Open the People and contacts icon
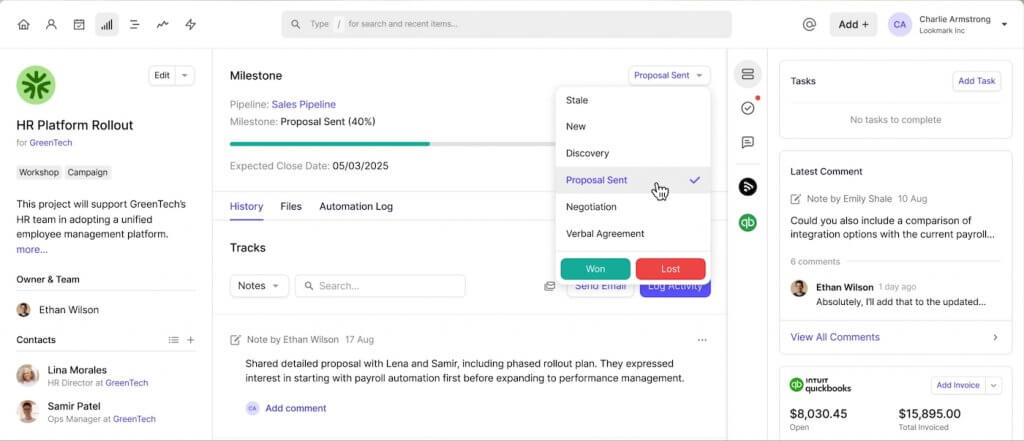The width and height of the screenshot is (1024, 441). pyautogui.click(x=51, y=24)
